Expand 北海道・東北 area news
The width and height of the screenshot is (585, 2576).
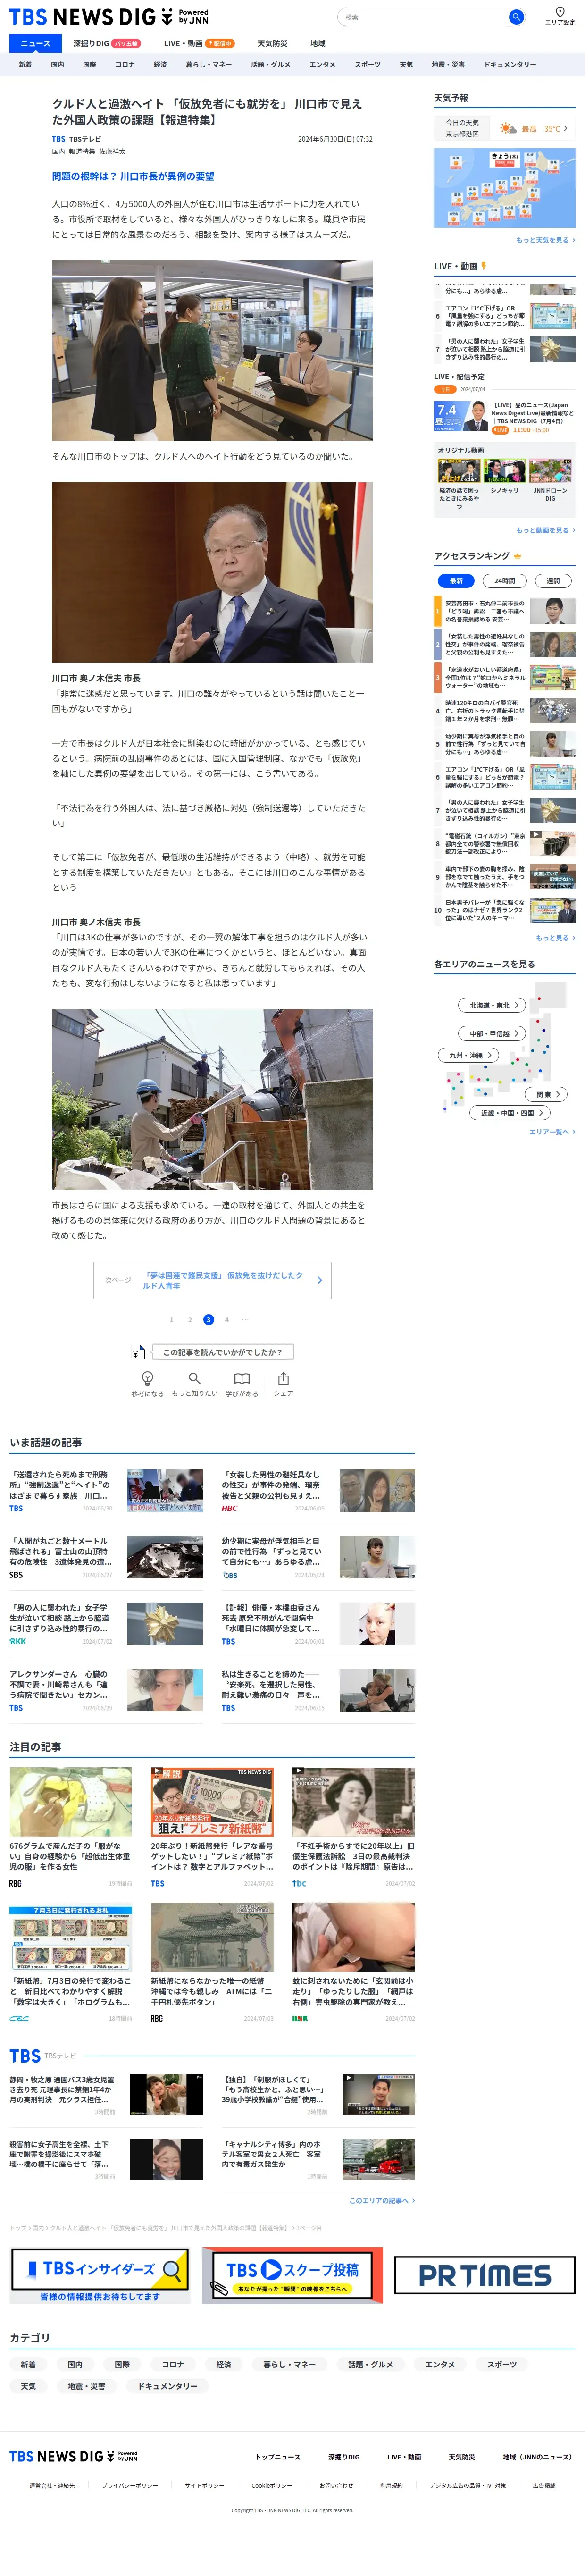point(493,1005)
